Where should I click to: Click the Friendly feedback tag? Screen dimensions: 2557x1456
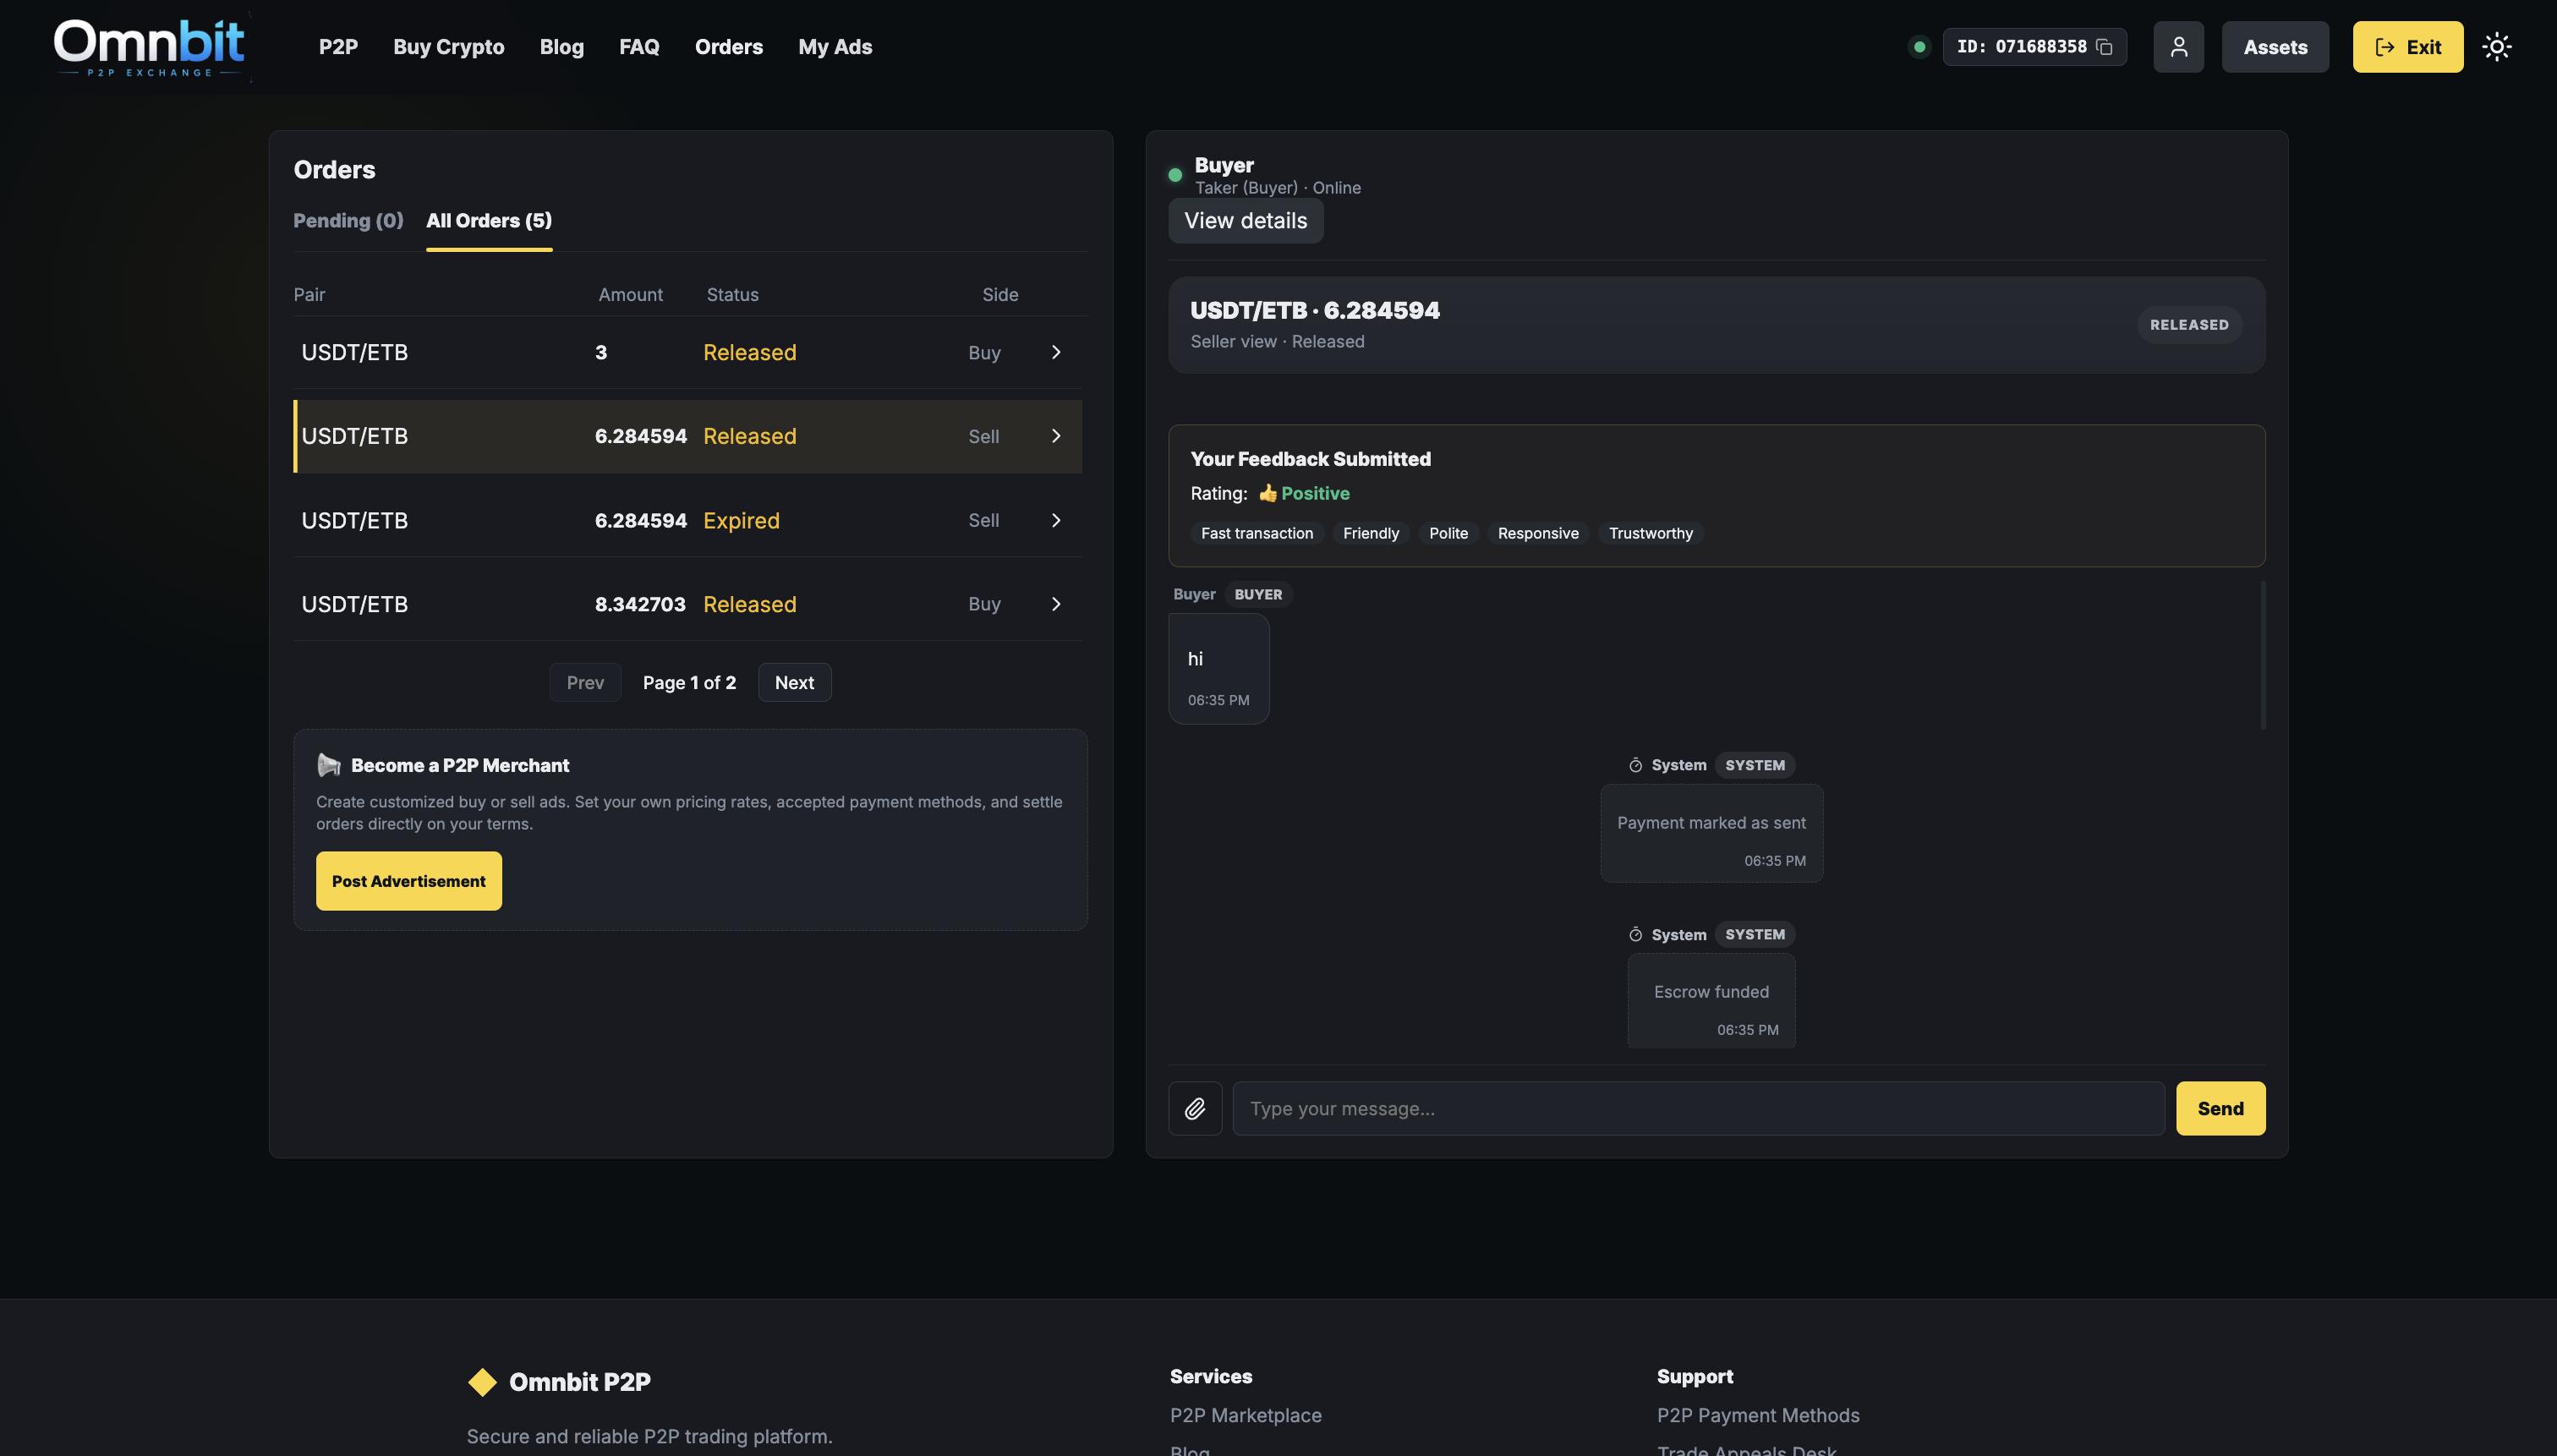point(1370,533)
